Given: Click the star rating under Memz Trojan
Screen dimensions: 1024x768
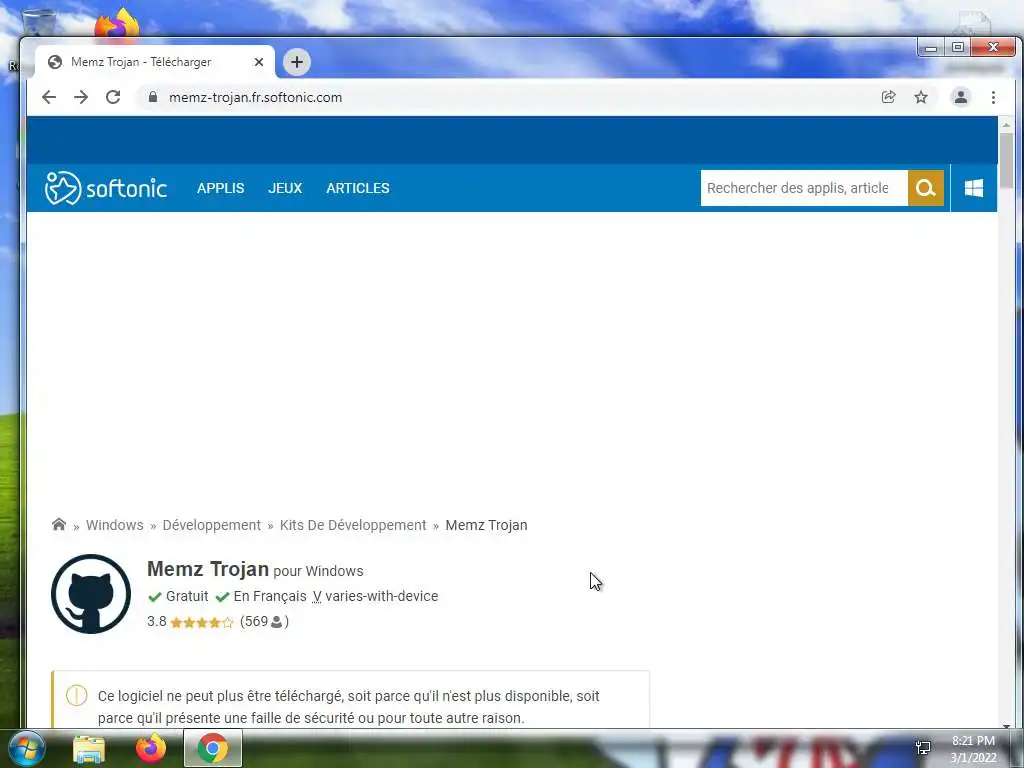Looking at the screenshot, I should point(201,622).
